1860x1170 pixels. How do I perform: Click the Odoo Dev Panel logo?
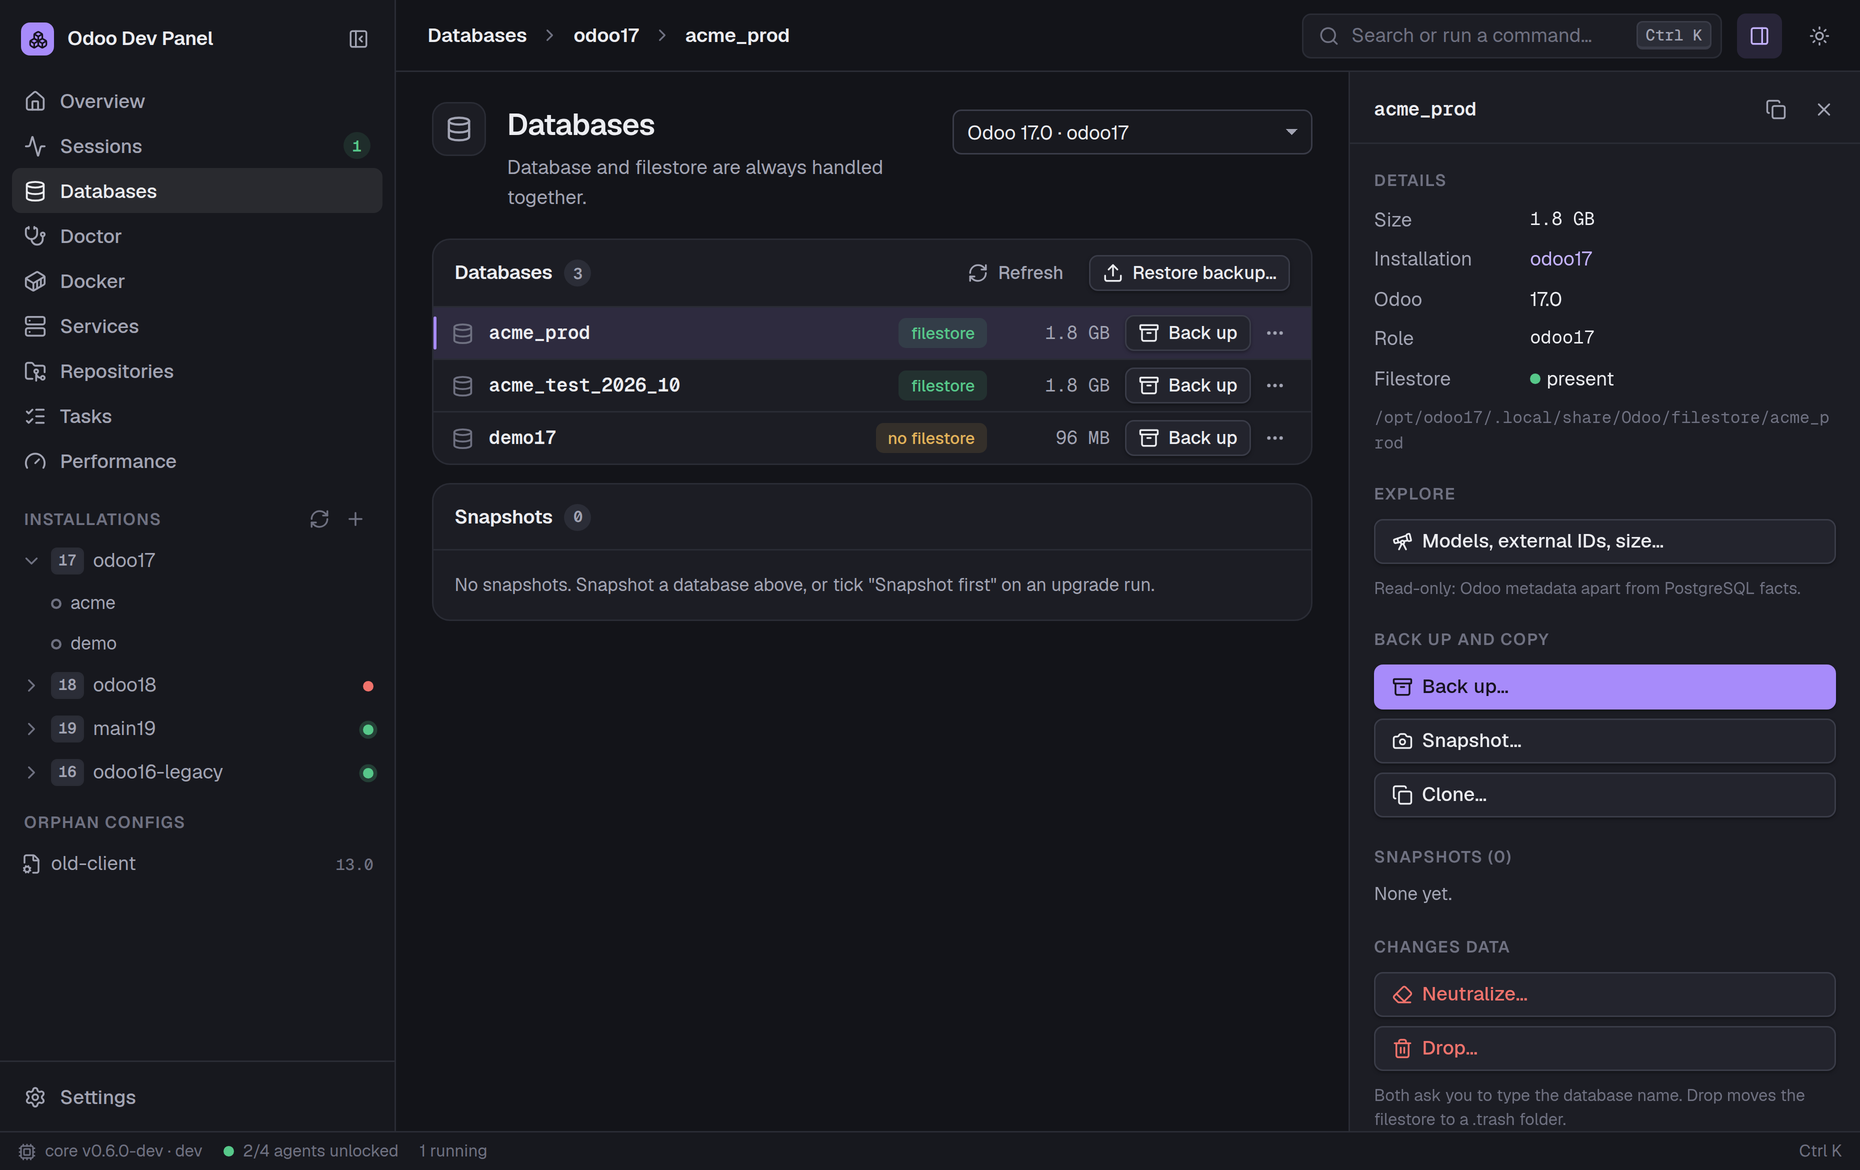tap(38, 38)
